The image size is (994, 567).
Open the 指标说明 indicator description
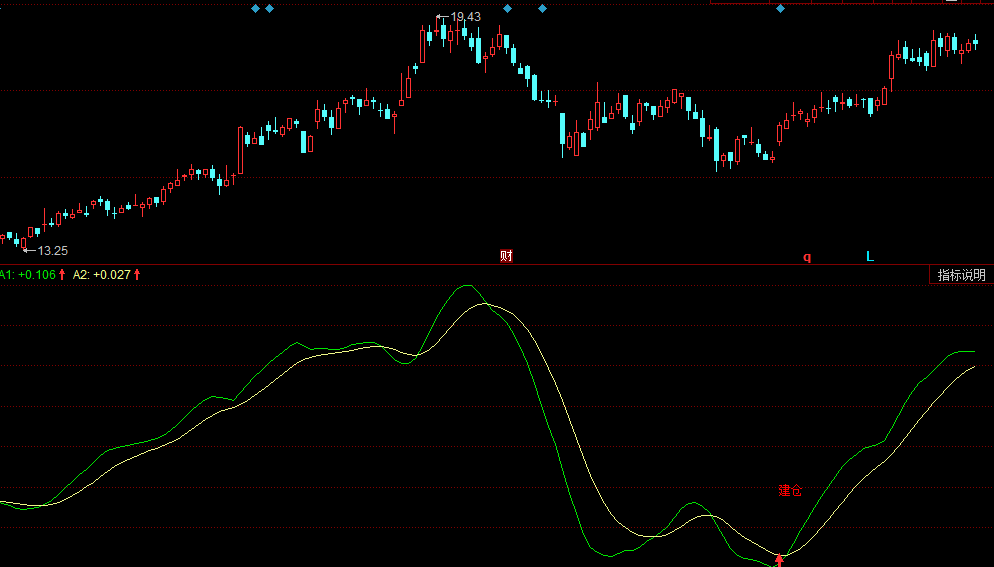point(960,275)
